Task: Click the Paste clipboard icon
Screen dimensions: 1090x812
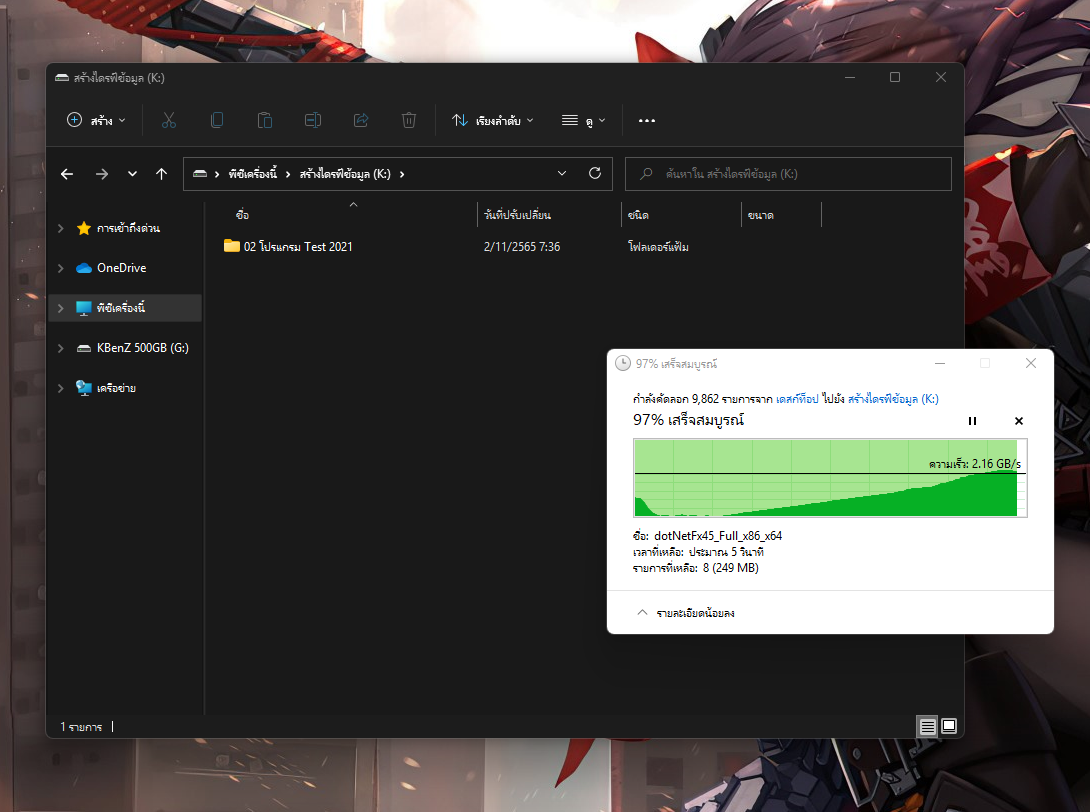Action: point(265,120)
